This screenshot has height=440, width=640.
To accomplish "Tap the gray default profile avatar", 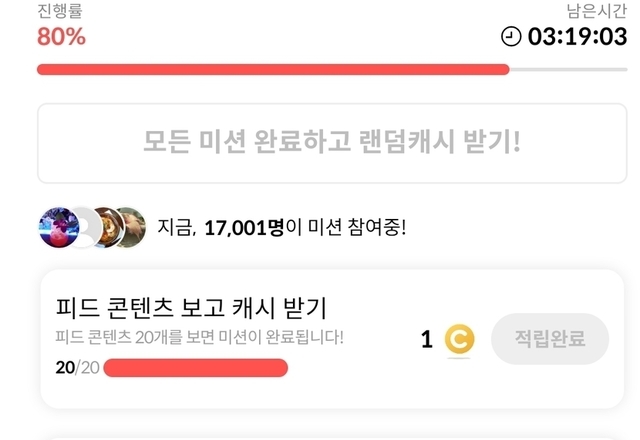I will (x=88, y=227).
